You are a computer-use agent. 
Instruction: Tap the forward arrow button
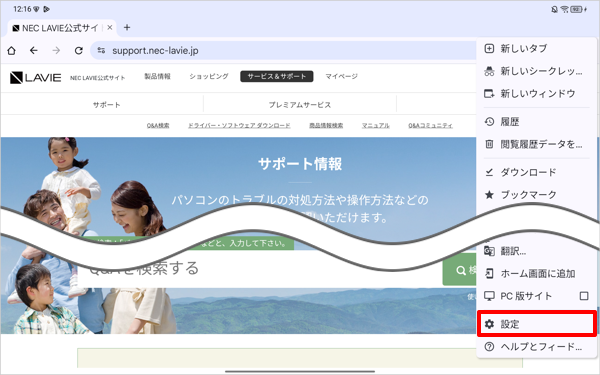click(x=56, y=51)
